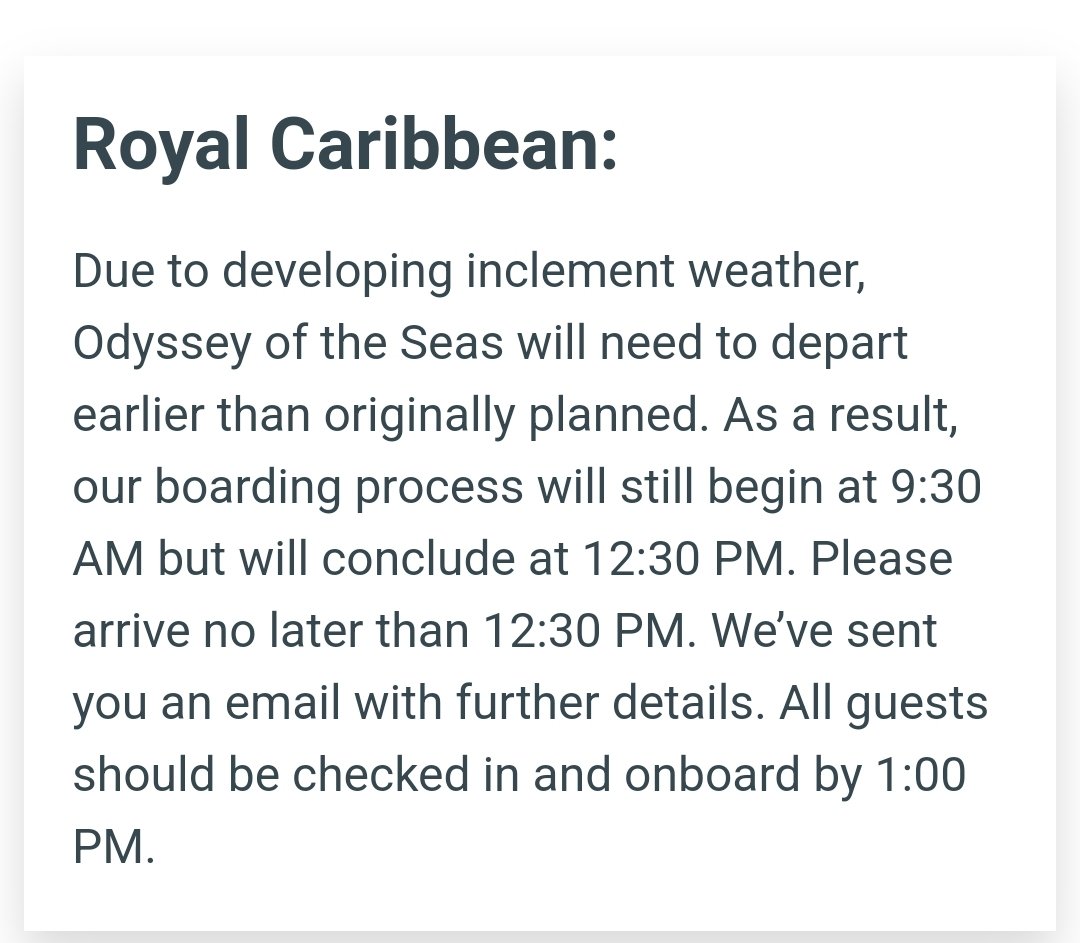Click the "9:30" boarding start time
Screen dimensions: 1080x943
coord(936,487)
